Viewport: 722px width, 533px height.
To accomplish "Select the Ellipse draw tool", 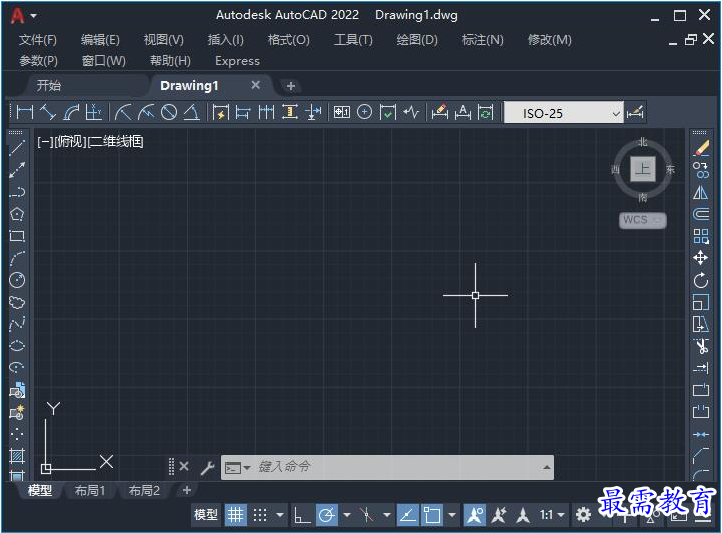I will coord(17,346).
